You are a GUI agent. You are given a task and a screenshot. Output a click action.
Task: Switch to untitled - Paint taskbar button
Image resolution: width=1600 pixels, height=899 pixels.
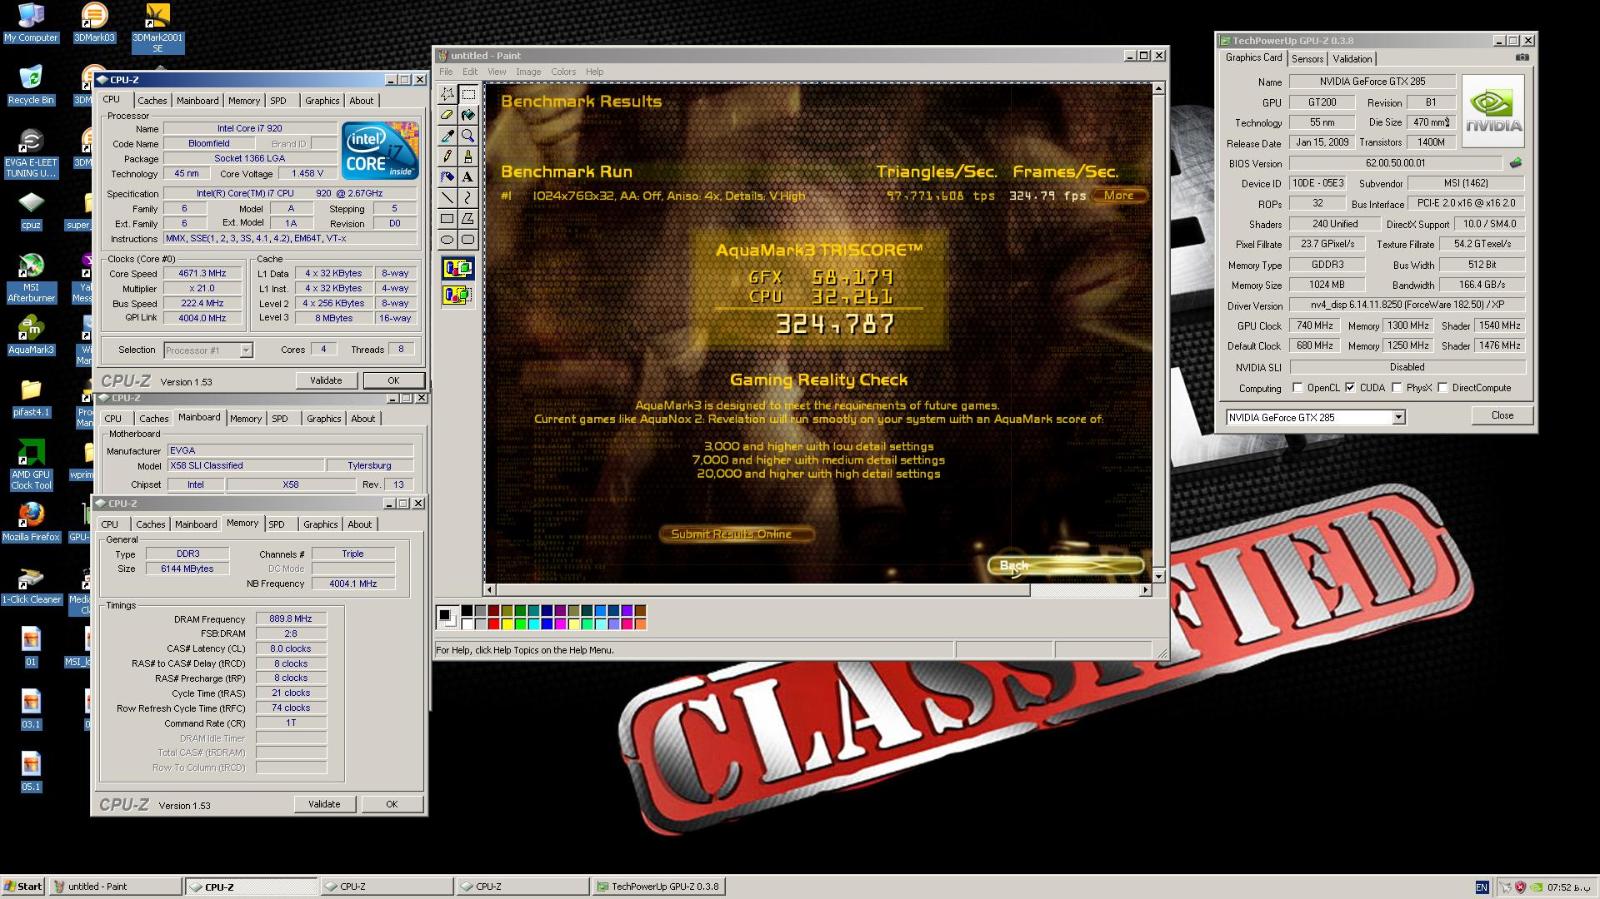[116, 886]
